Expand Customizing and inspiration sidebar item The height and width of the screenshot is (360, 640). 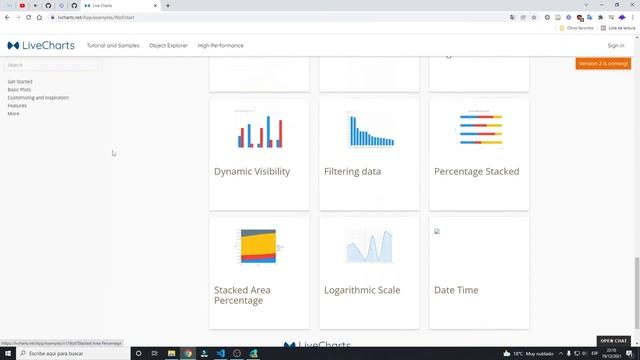[38, 98]
